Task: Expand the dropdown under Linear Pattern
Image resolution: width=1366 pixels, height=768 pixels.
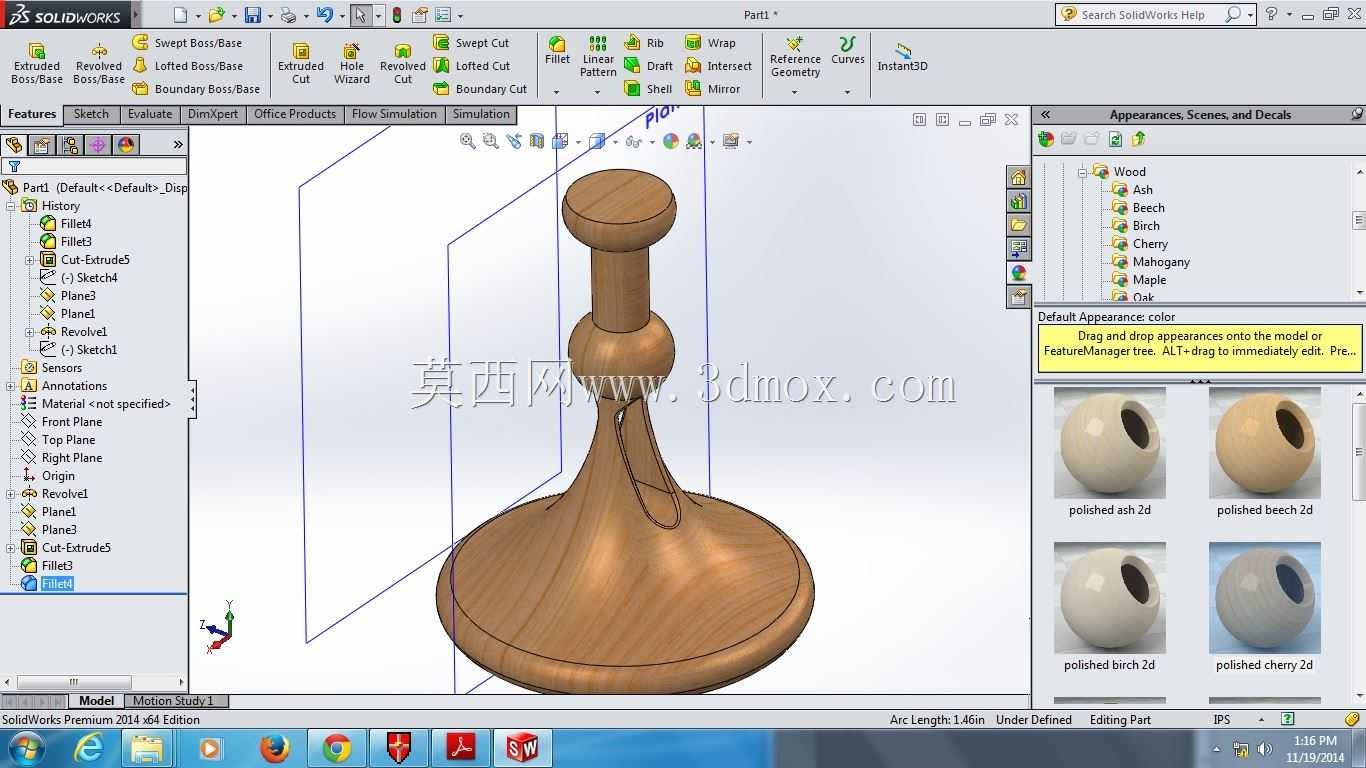Action: (598, 92)
